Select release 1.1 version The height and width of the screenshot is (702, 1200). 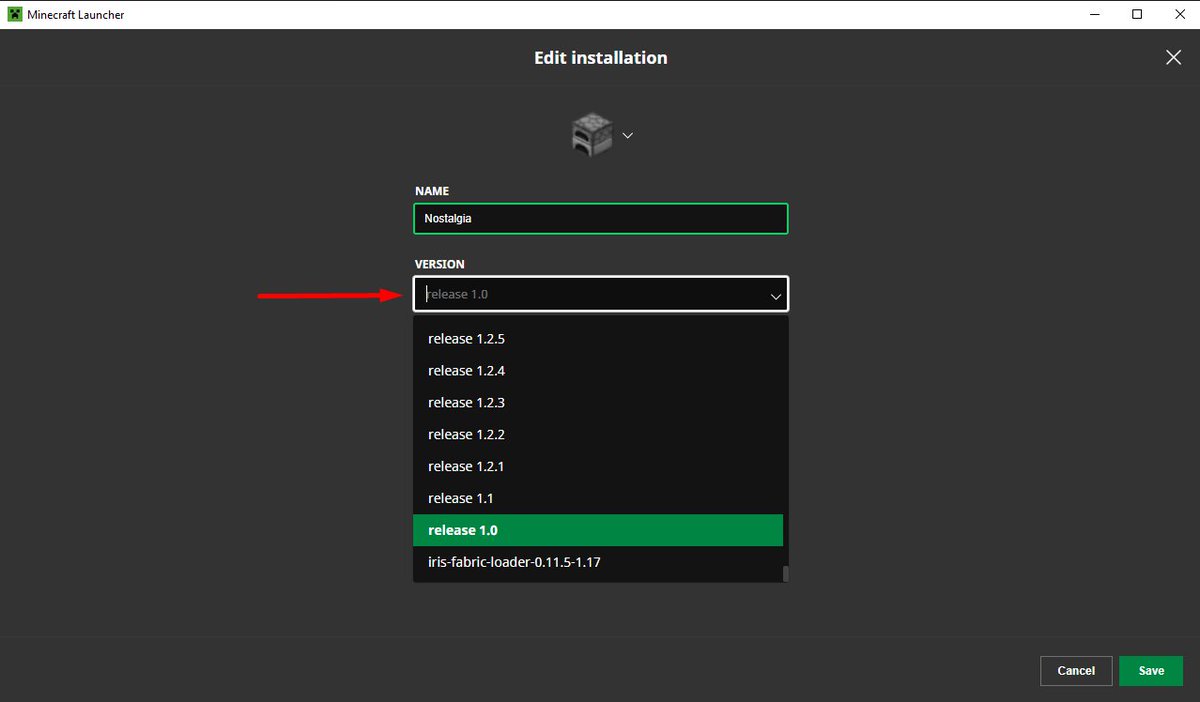[x=598, y=499]
